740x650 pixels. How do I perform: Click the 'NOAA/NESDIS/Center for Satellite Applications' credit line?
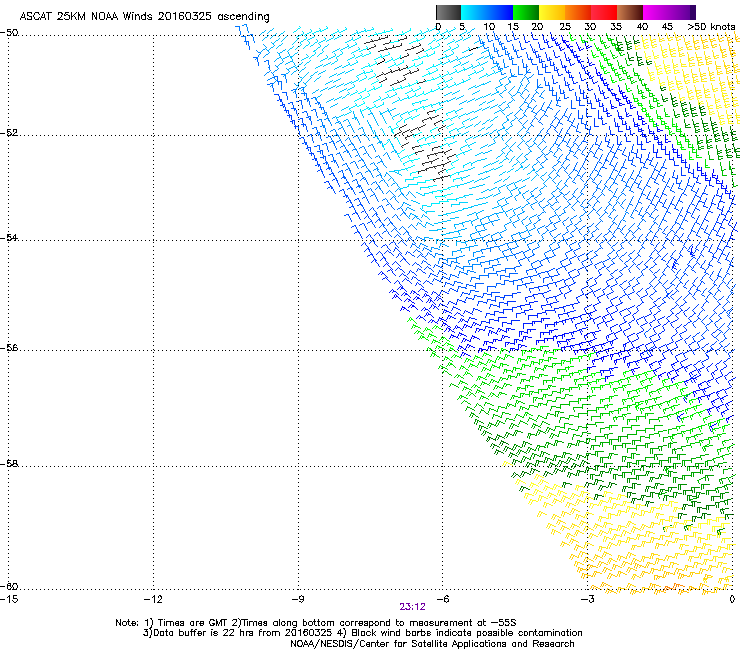coord(432,644)
